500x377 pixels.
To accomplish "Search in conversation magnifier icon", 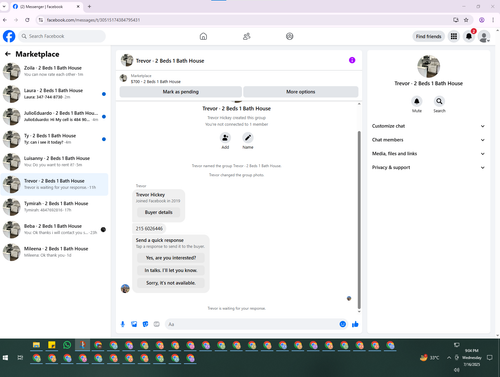I will point(439,101).
